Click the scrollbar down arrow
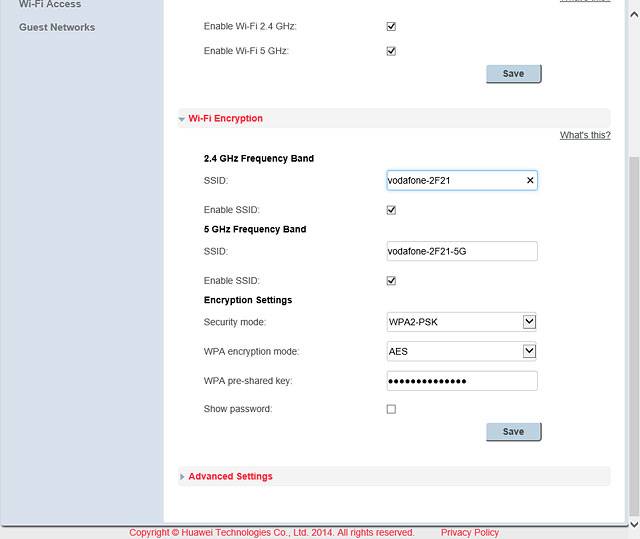This screenshot has width=640, height=539. [x=634, y=524]
